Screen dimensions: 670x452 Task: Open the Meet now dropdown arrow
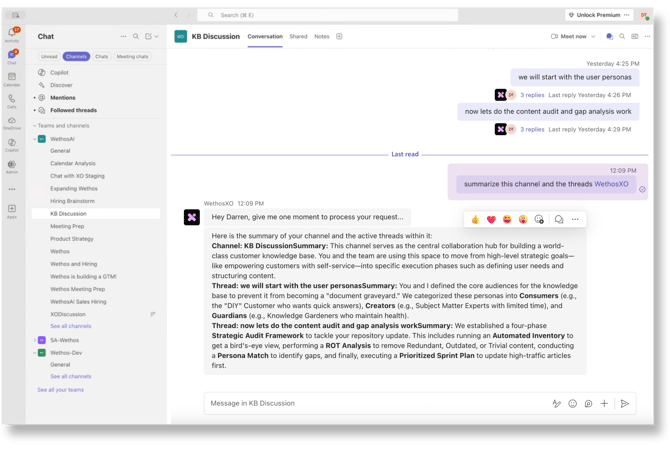(x=593, y=36)
